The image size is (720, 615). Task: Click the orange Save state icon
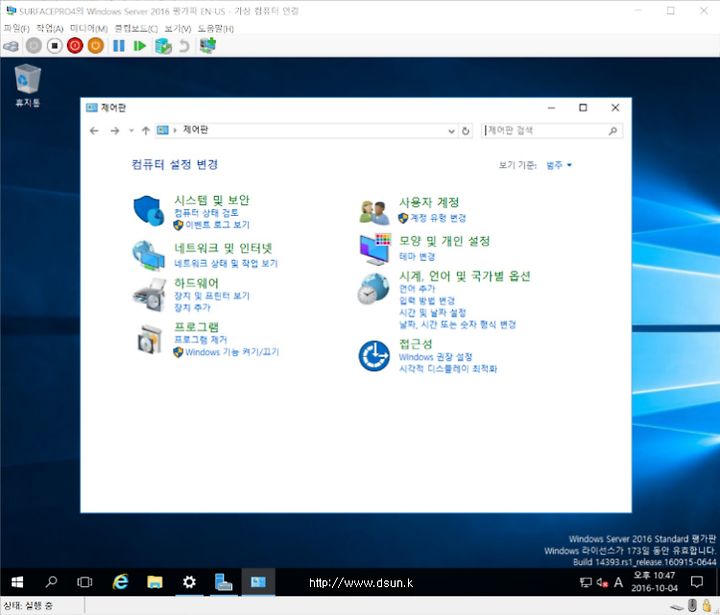tap(96, 46)
